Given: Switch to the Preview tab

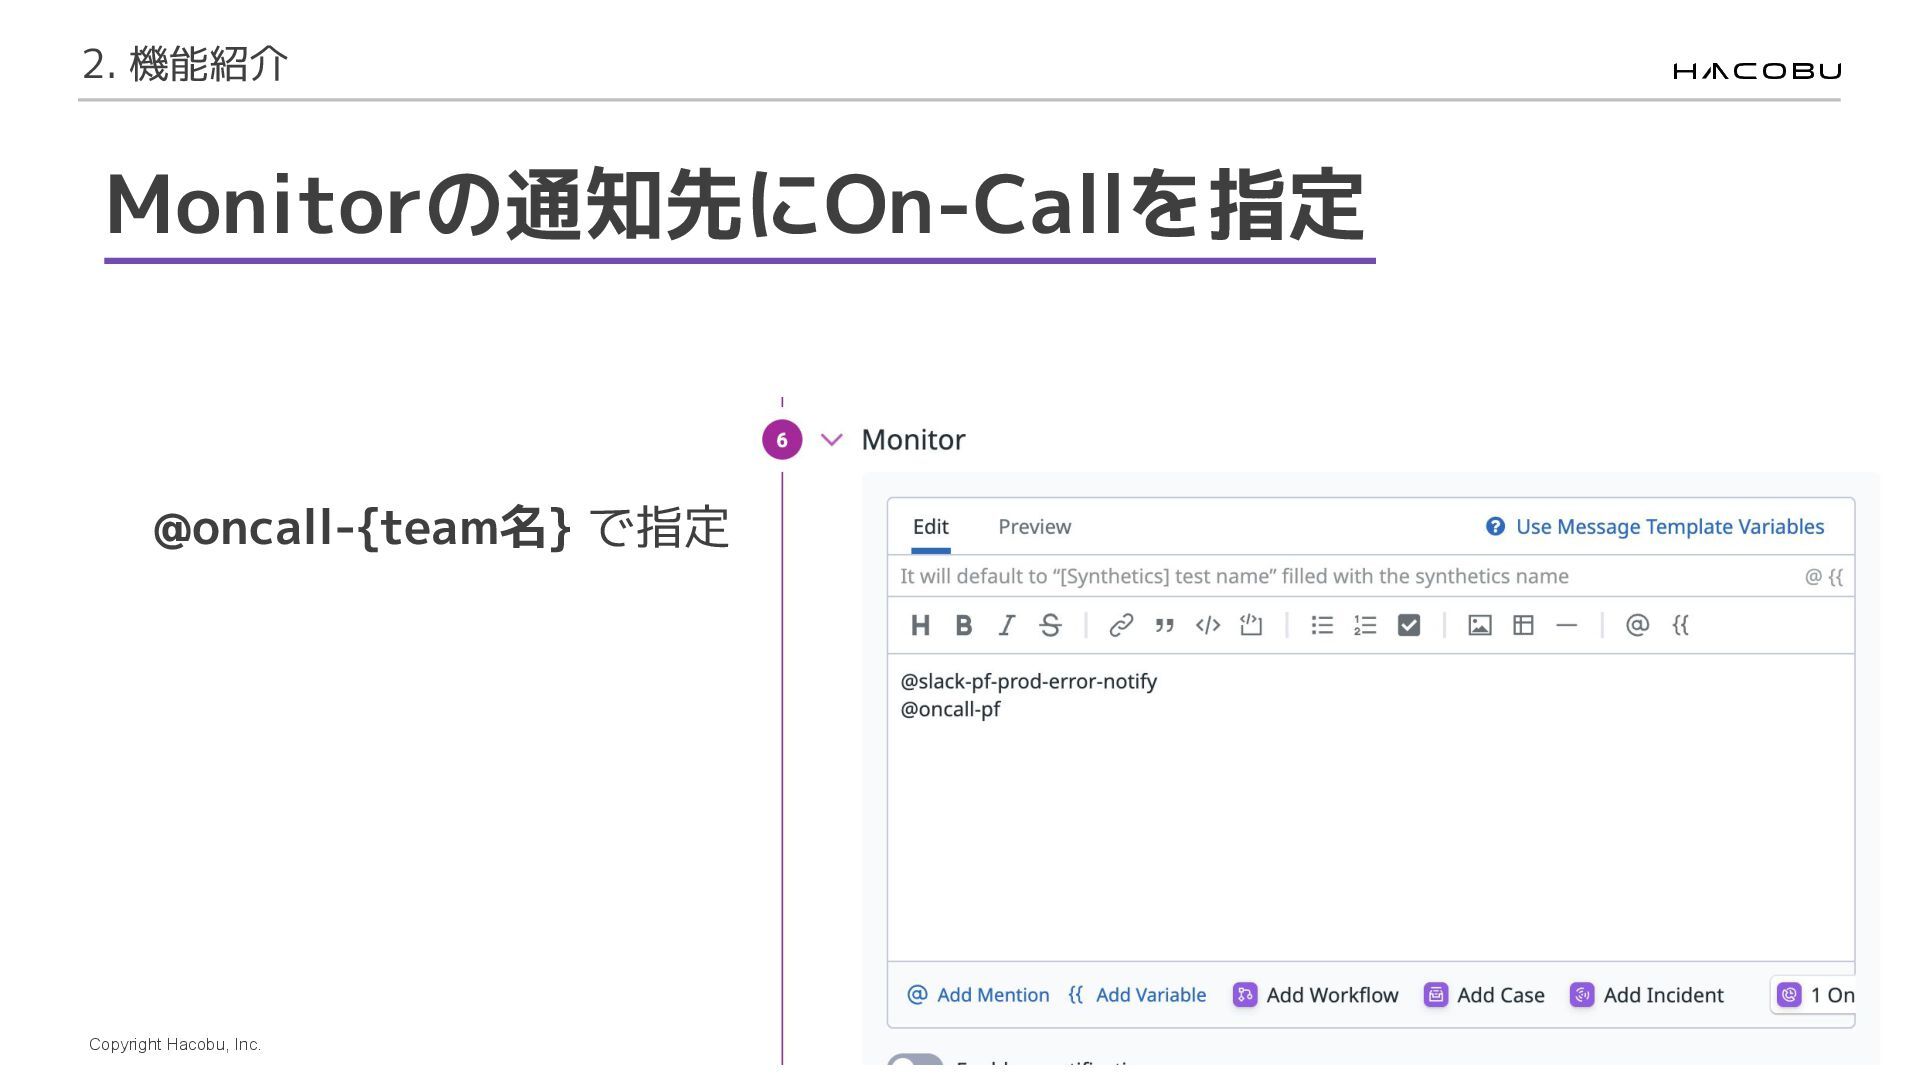Looking at the screenshot, I should pos(1034,527).
